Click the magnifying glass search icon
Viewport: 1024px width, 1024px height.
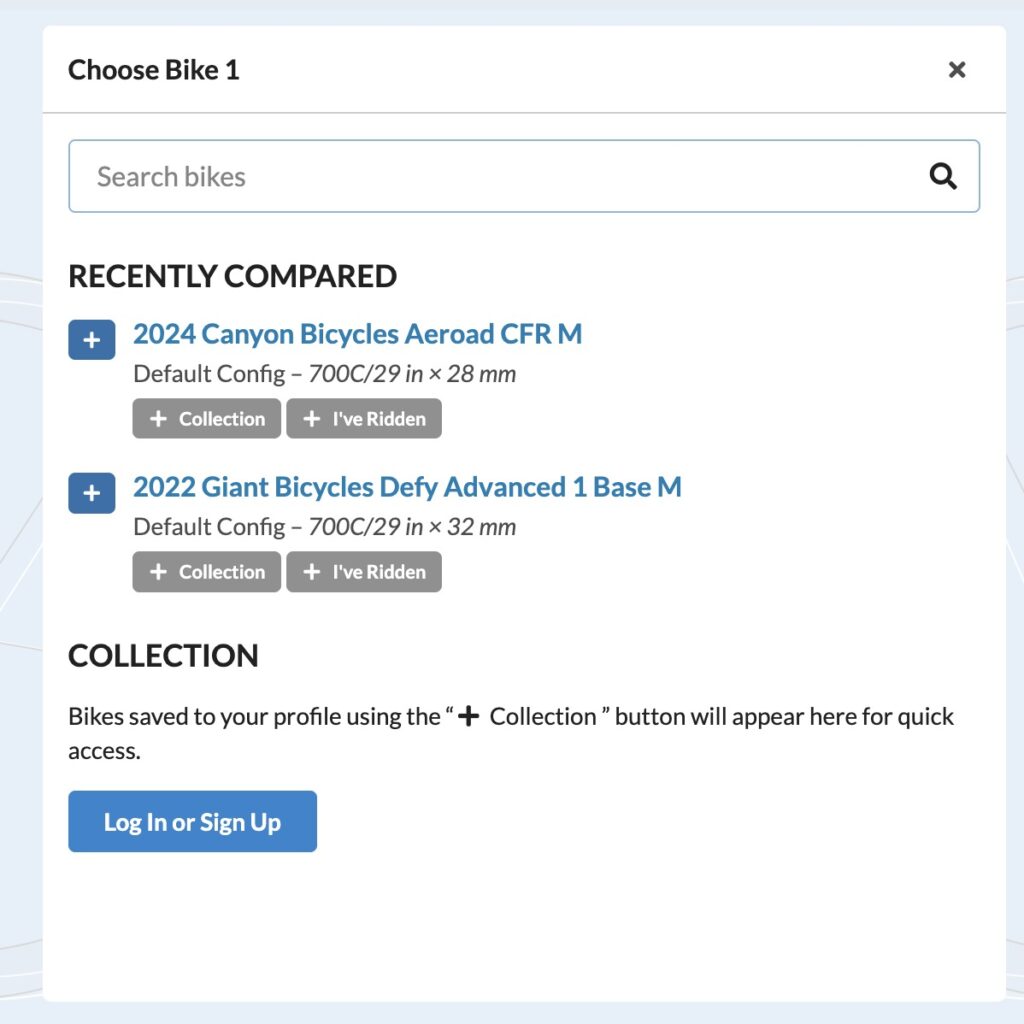(x=942, y=176)
